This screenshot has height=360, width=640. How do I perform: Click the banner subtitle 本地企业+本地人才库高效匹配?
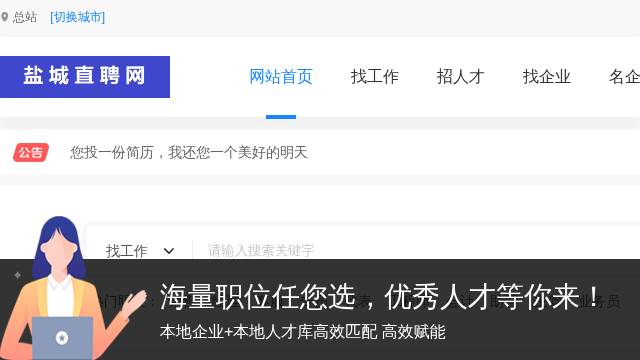point(268,332)
